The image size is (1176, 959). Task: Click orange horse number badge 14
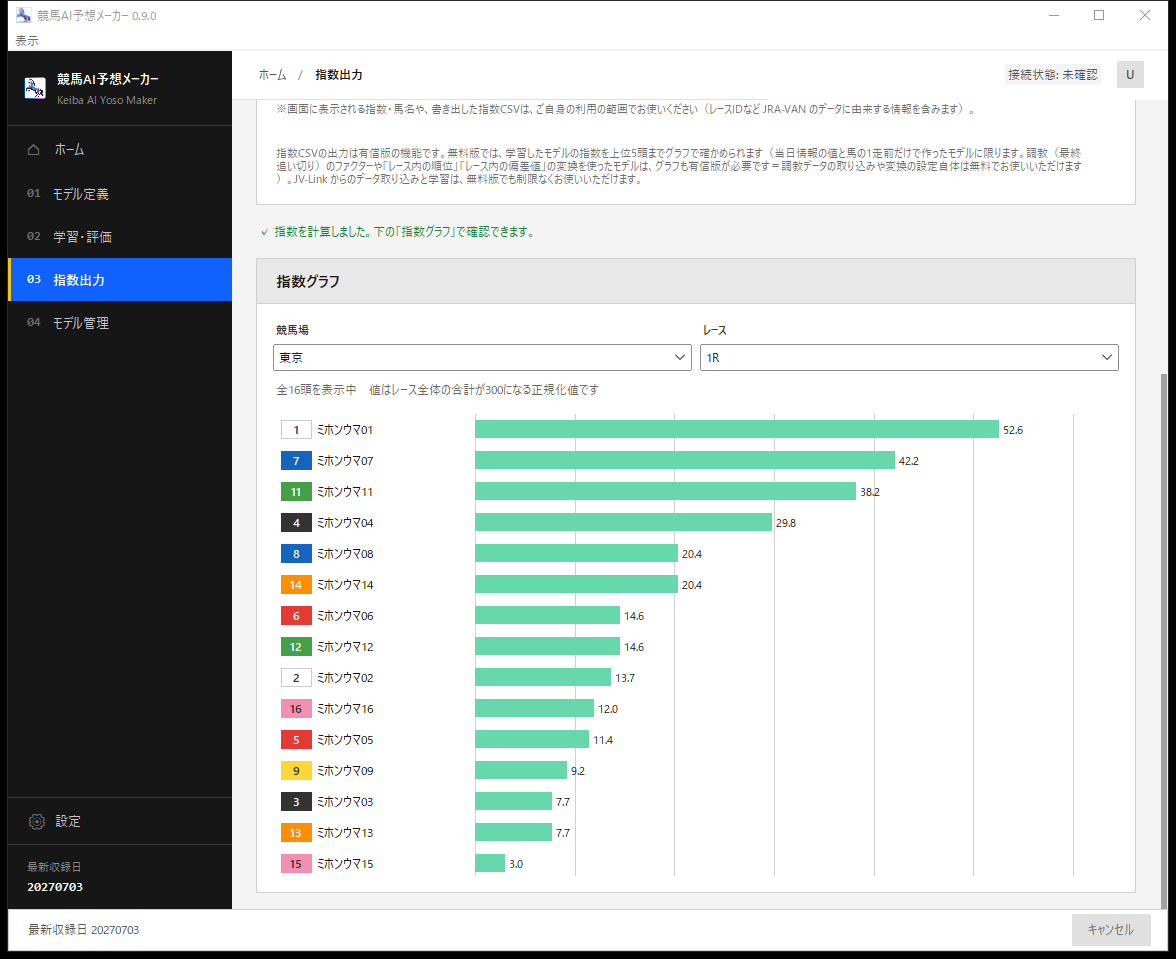(296, 585)
